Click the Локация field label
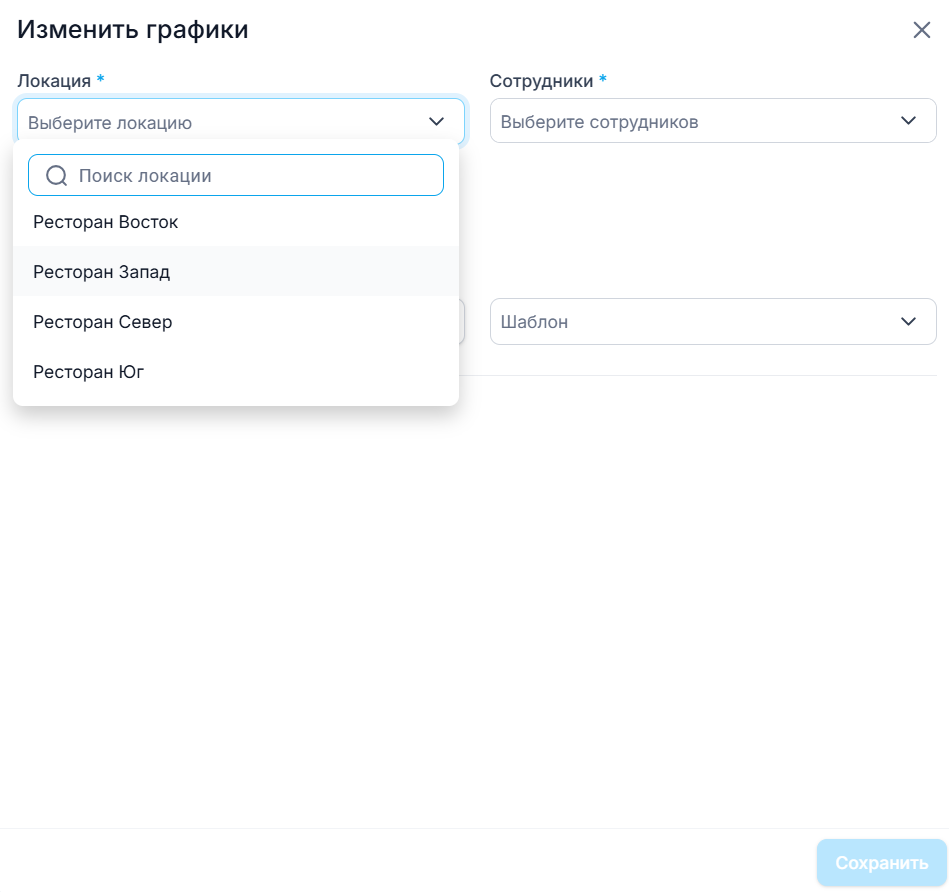 point(54,81)
